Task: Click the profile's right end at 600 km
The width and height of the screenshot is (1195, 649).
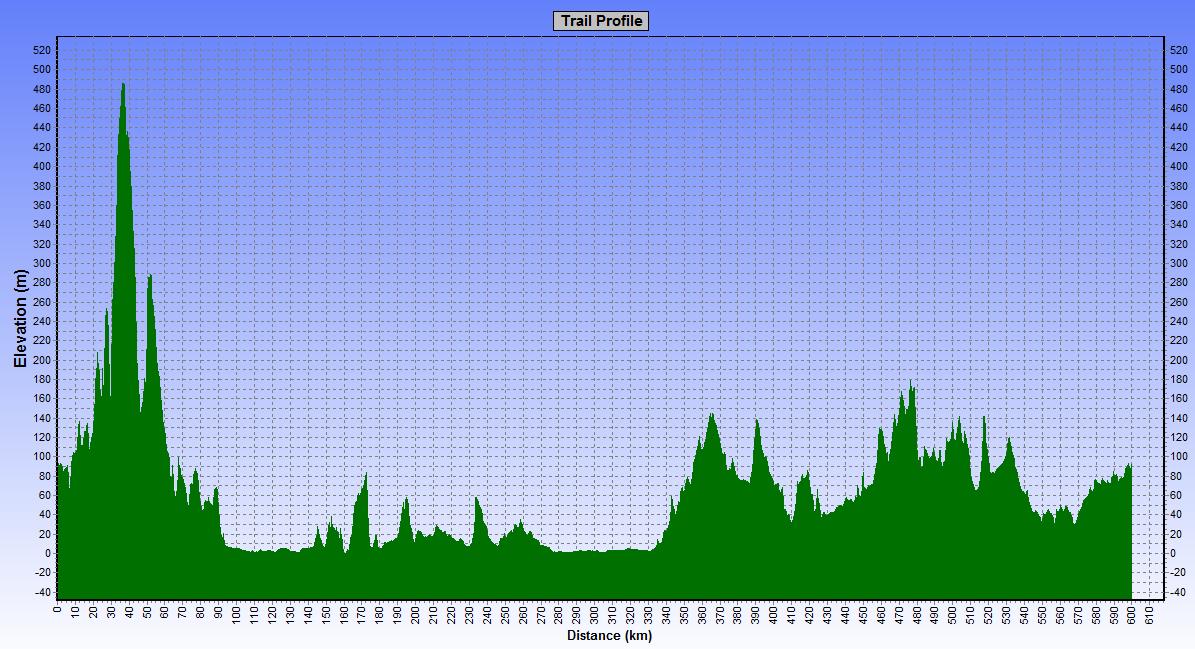Action: click(1130, 466)
